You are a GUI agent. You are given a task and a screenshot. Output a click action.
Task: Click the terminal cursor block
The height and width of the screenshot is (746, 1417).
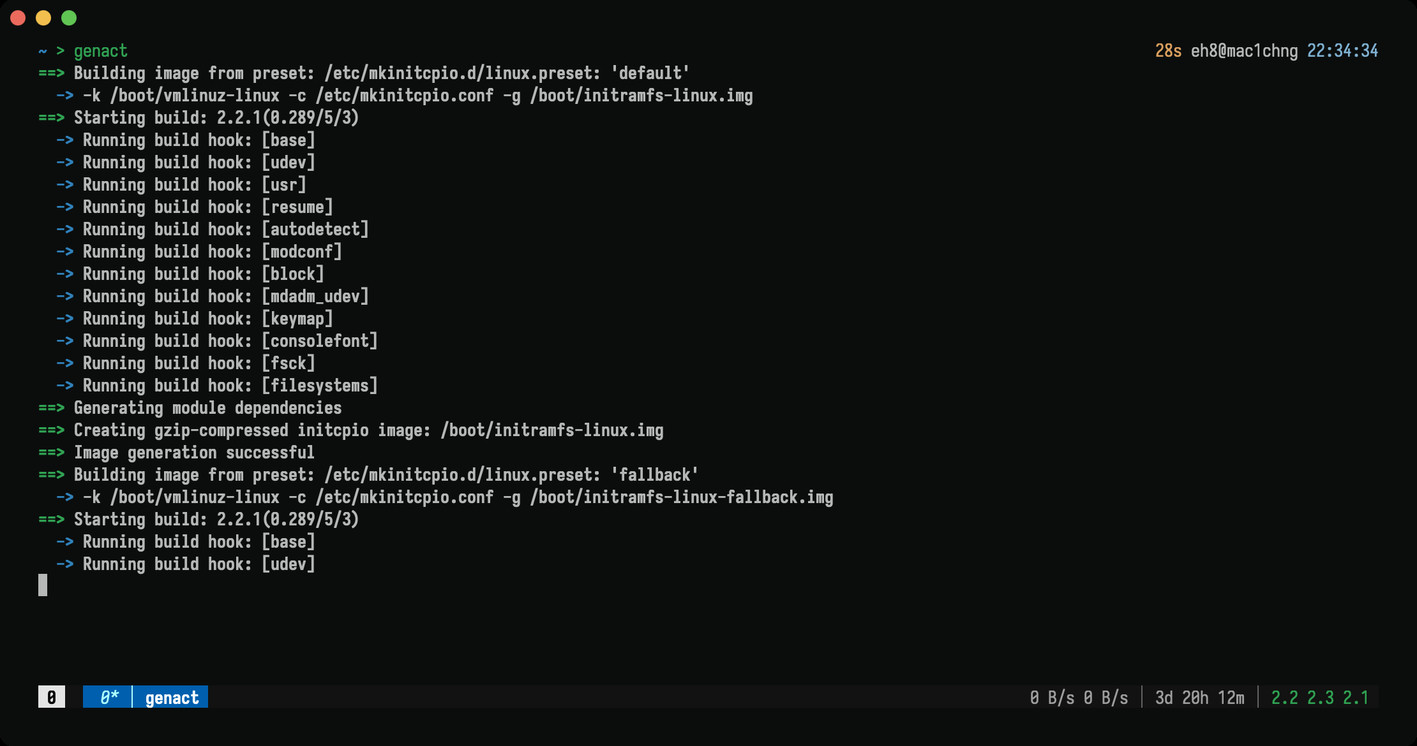43,585
